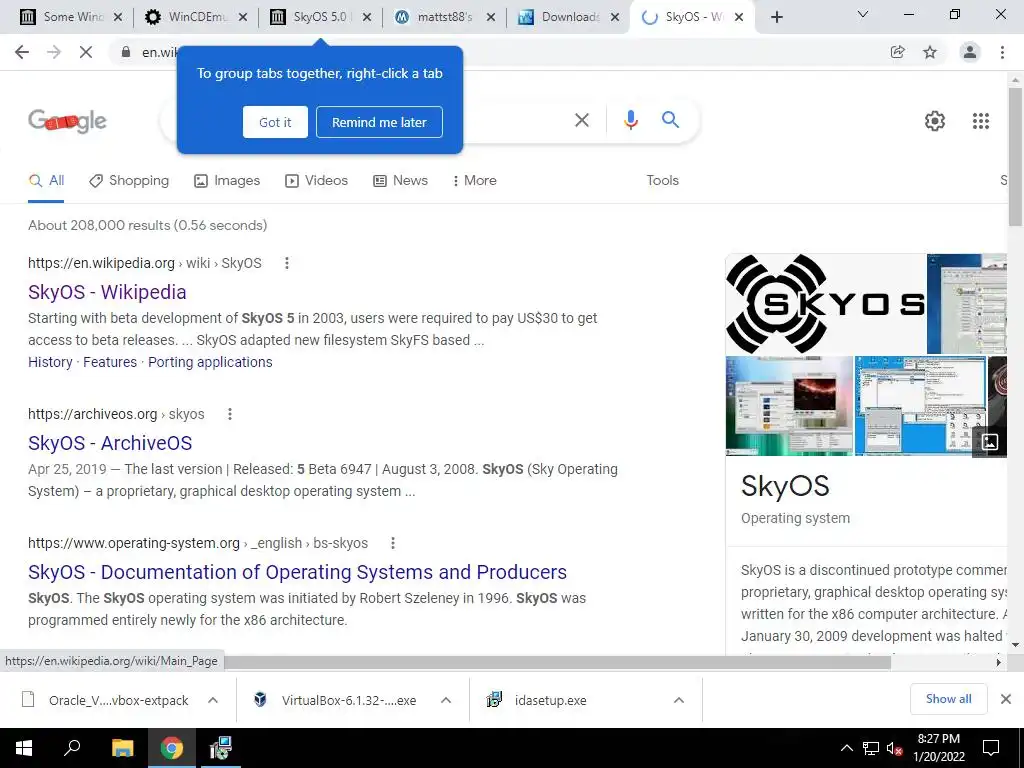Screen dimensions: 1024x768
Task: Open the Windows Start menu
Action: (24, 748)
